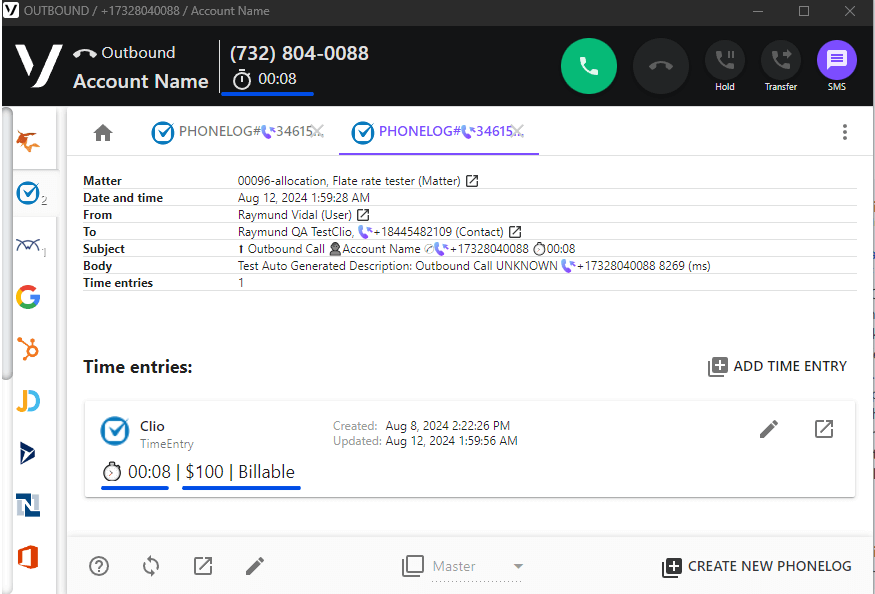Click the copy template icon beside Master
Image resolution: width=875 pixels, height=594 pixels.
tap(413, 566)
